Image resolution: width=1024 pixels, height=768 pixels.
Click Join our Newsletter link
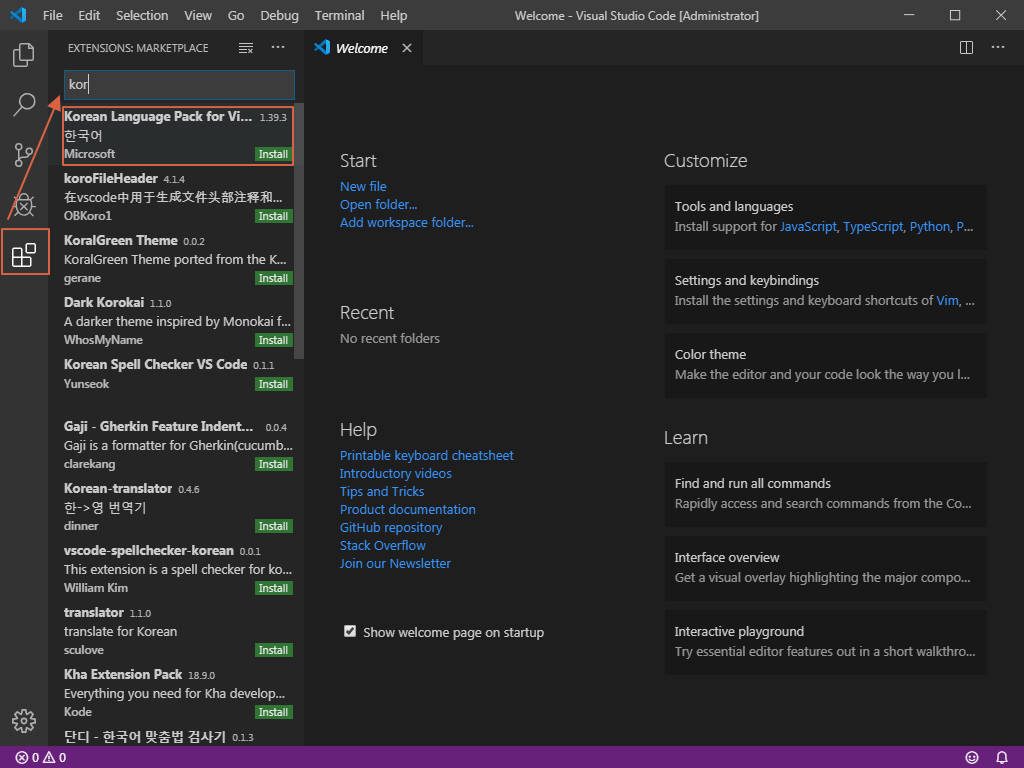pos(394,564)
